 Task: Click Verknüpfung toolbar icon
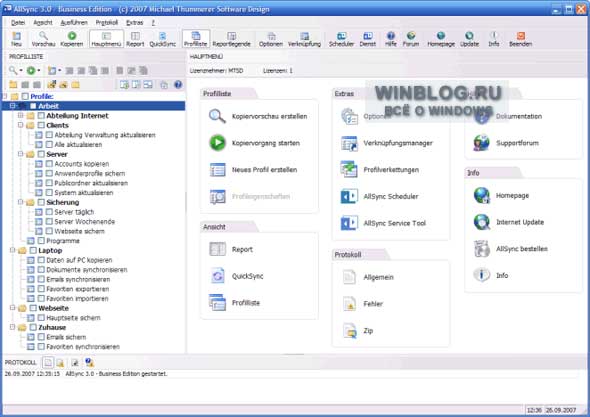(304, 39)
